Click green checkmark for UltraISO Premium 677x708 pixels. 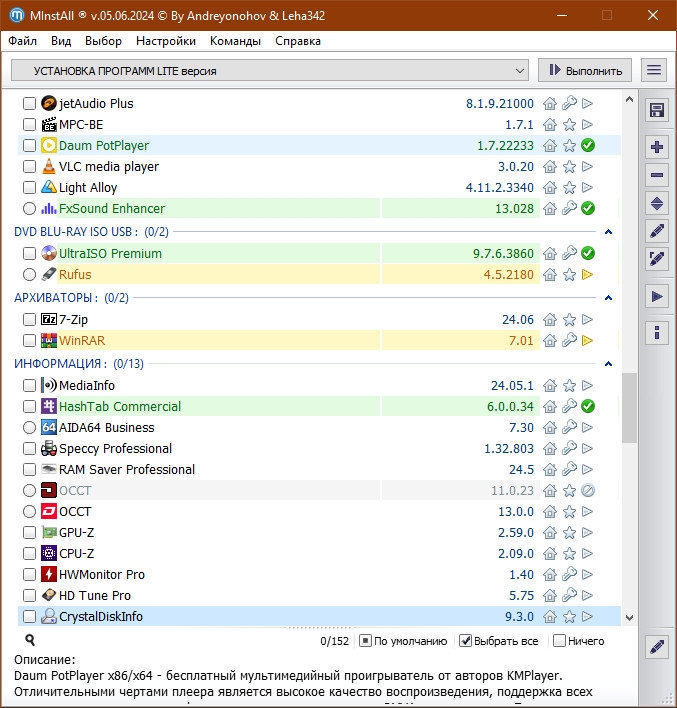pos(588,253)
